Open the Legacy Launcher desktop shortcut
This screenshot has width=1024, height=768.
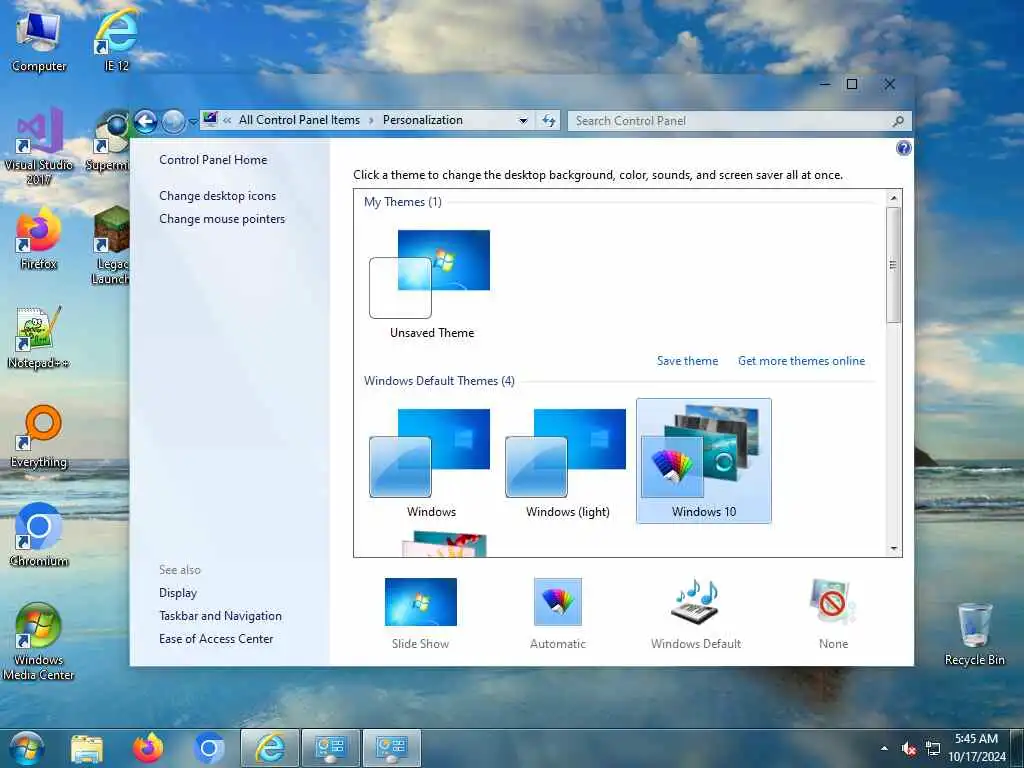click(x=112, y=246)
